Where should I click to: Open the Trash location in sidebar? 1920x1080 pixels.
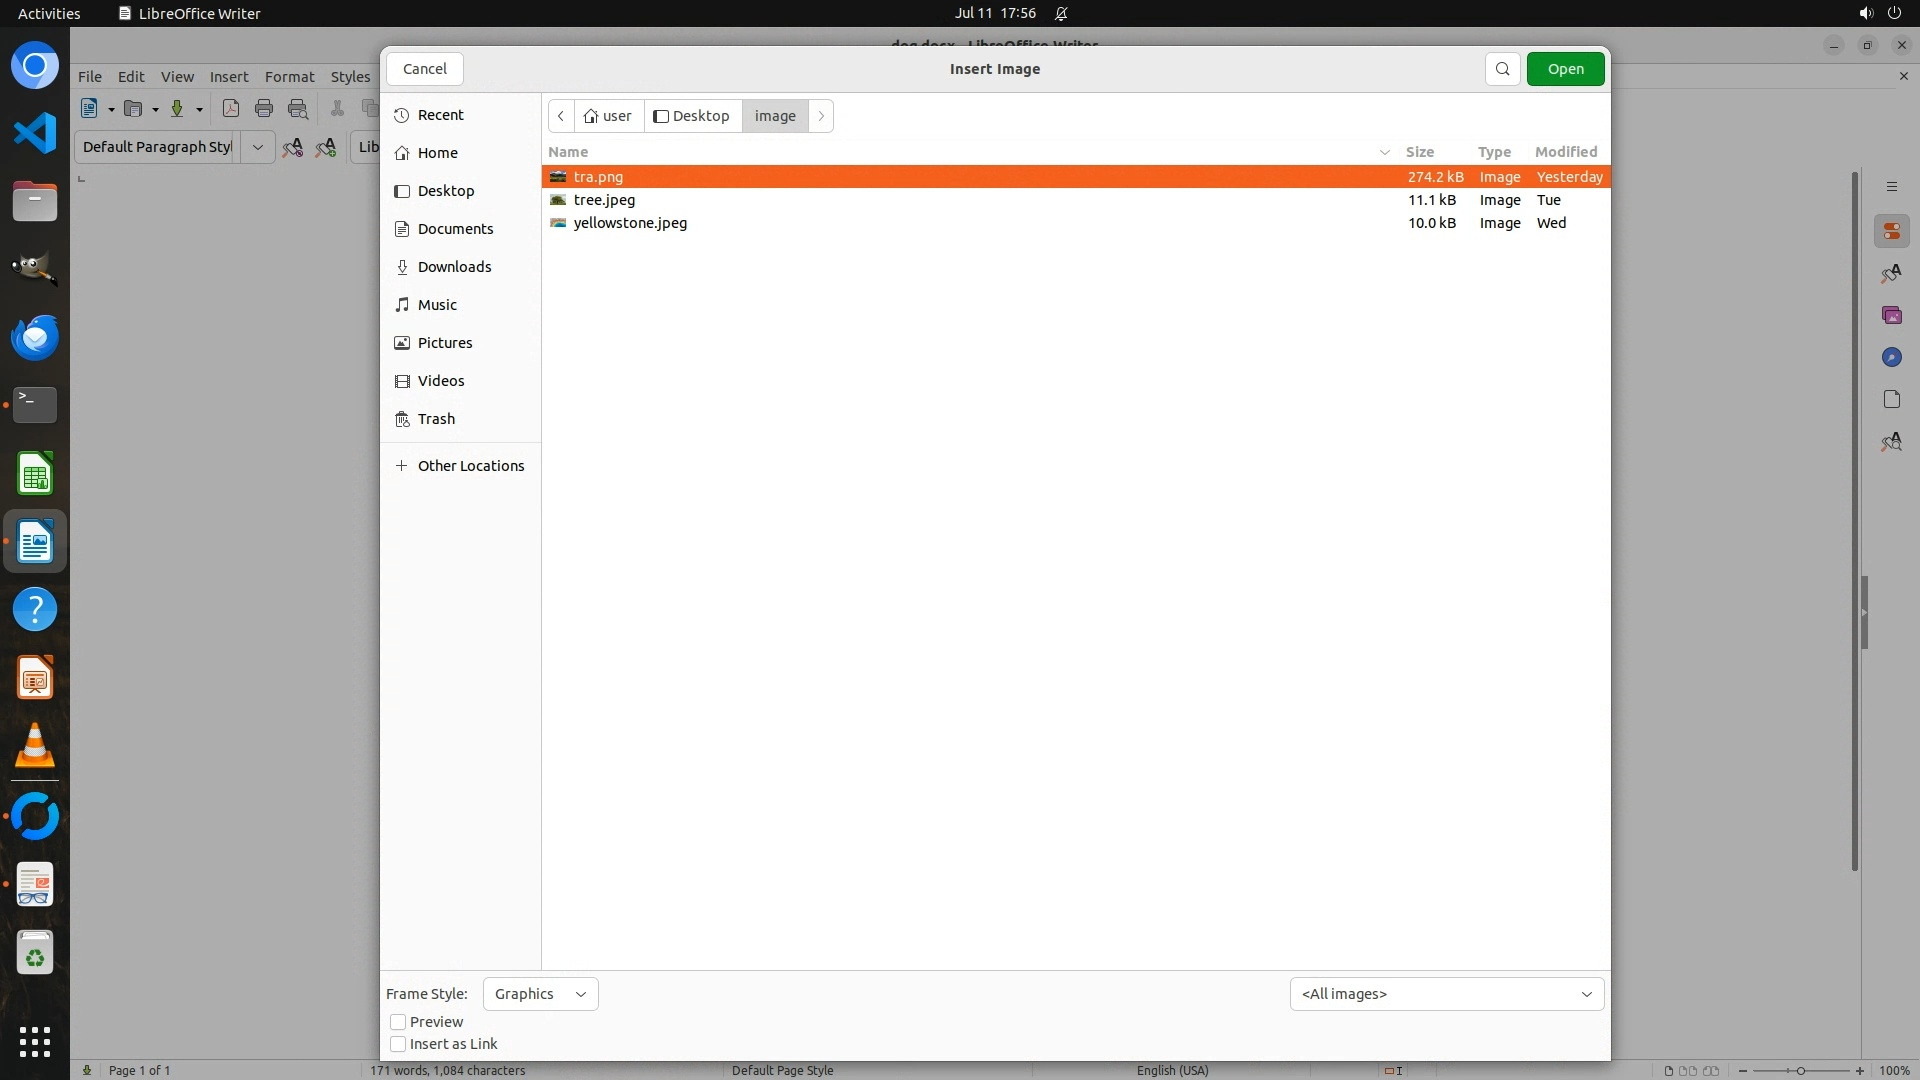click(436, 419)
